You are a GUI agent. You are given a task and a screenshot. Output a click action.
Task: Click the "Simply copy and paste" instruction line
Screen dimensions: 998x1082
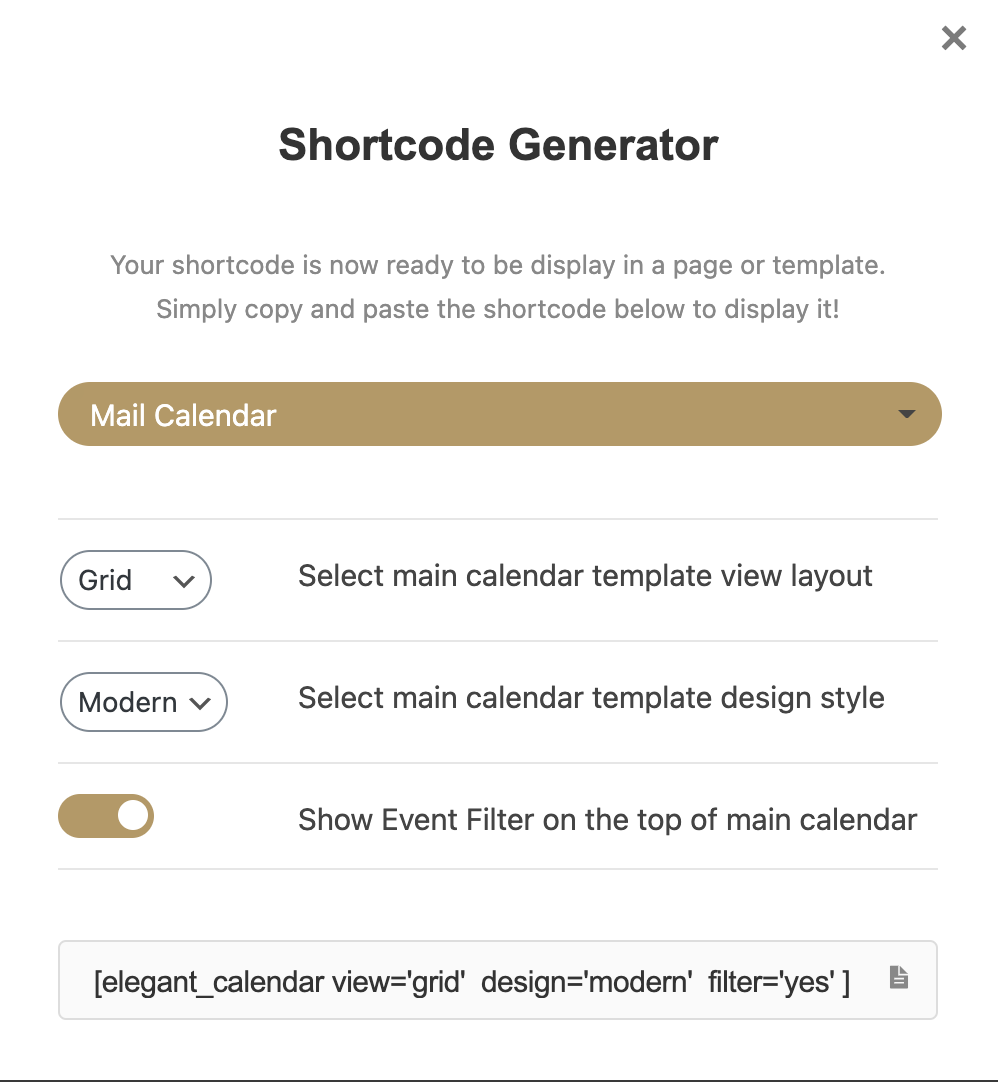(x=498, y=309)
